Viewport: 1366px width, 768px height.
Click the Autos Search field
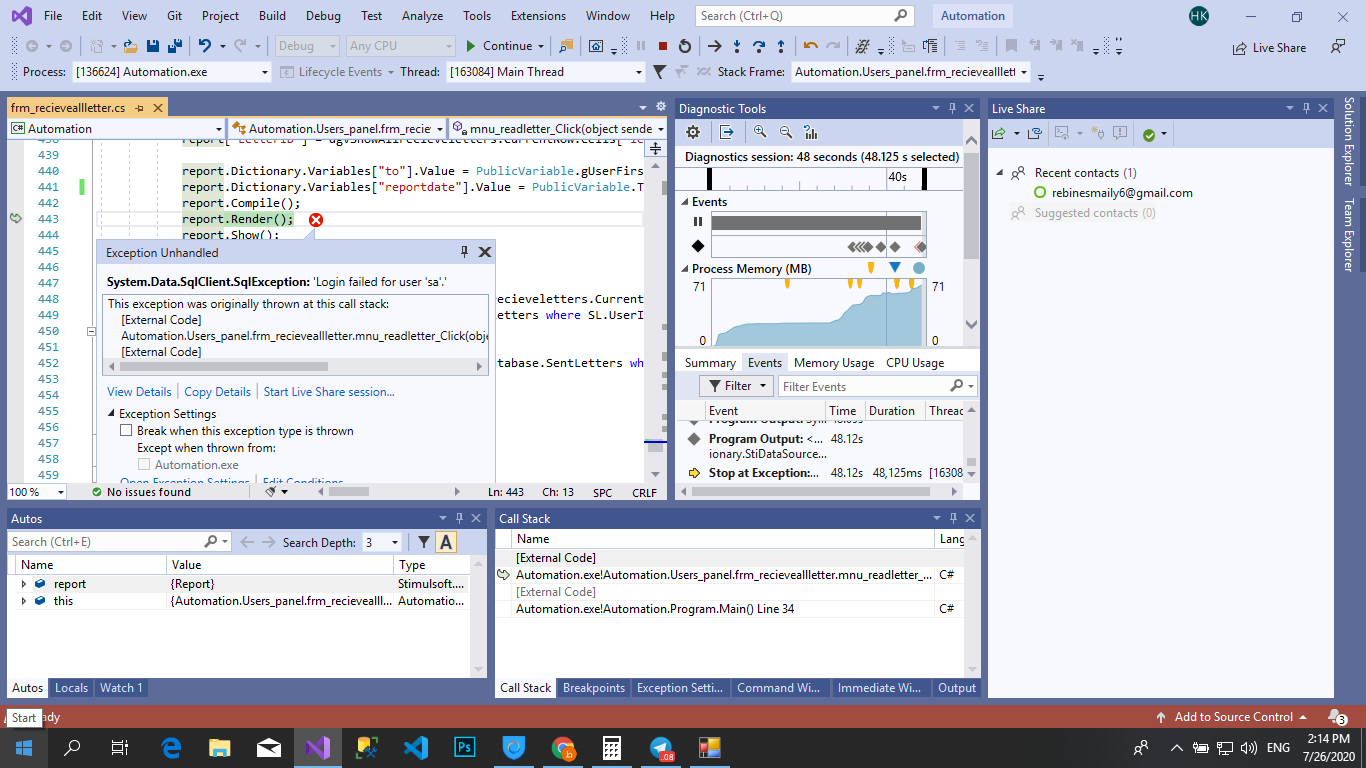coord(106,542)
